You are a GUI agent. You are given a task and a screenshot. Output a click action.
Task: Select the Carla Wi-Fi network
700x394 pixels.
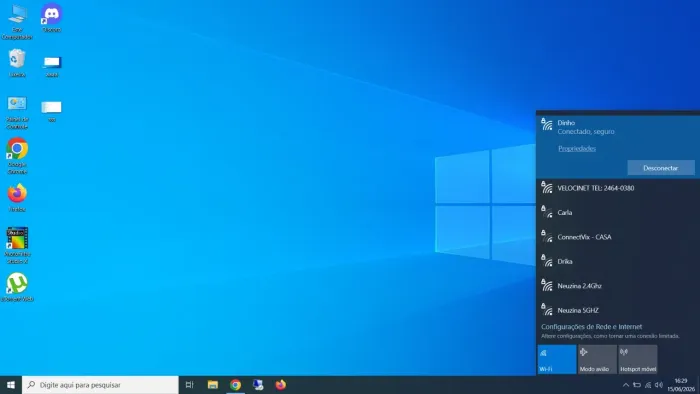tap(618, 212)
